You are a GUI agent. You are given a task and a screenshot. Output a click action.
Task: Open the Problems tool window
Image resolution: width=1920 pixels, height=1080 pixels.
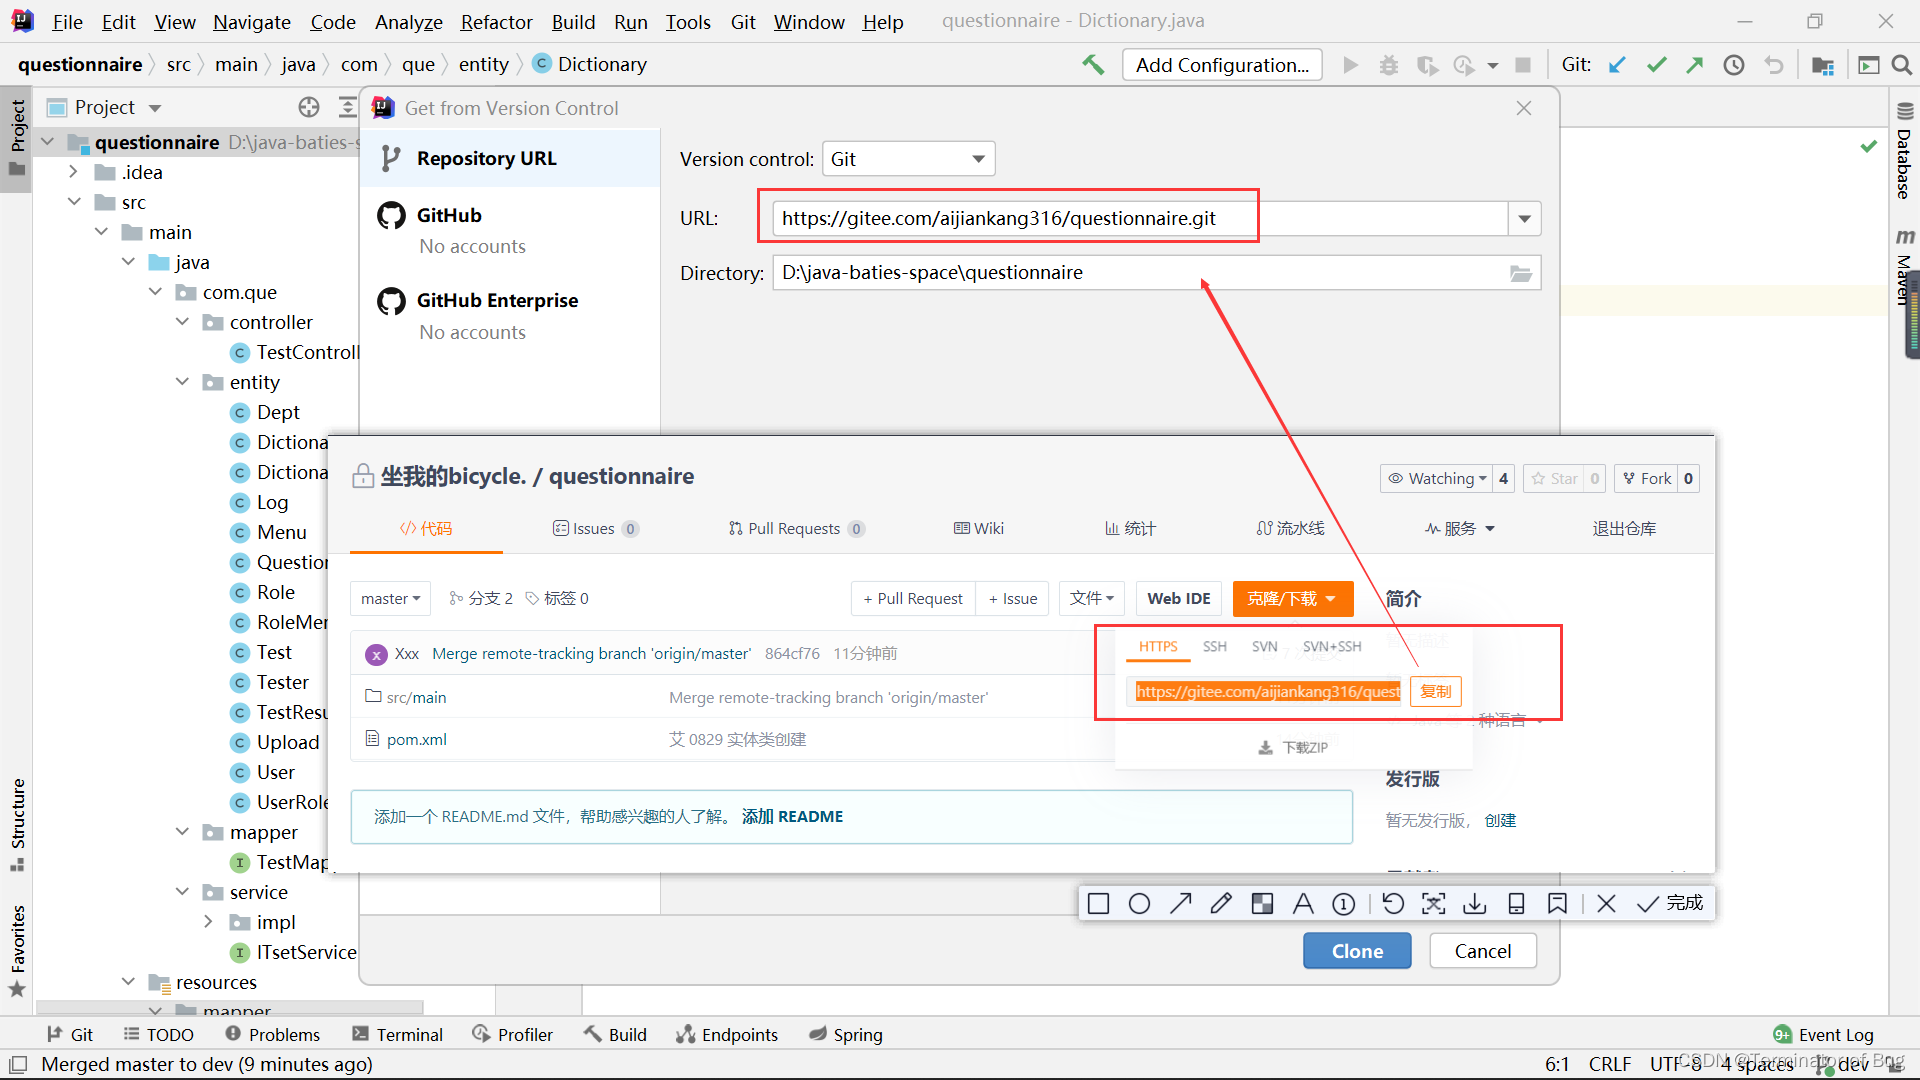[272, 1035]
